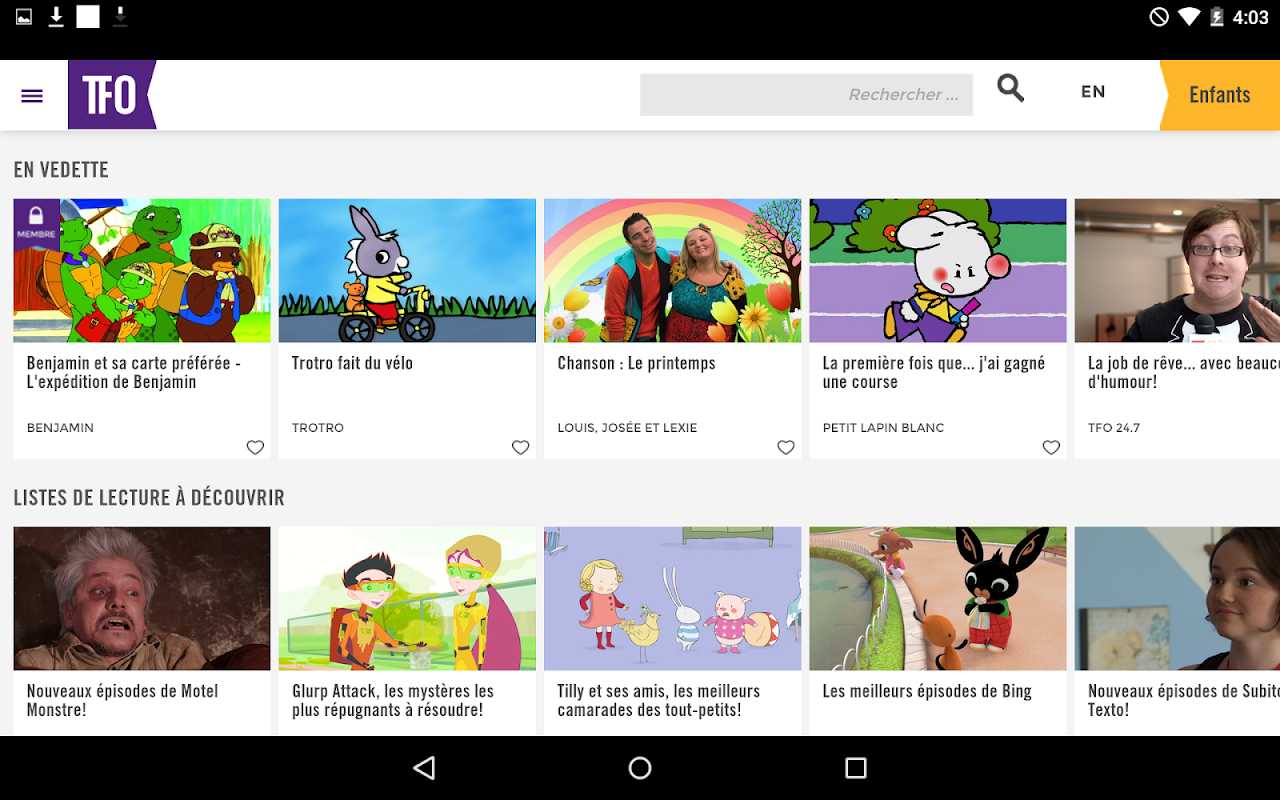The image size is (1280, 800).
Task: Open the PETIT LAPIN BLANC series link
Action: [883, 428]
